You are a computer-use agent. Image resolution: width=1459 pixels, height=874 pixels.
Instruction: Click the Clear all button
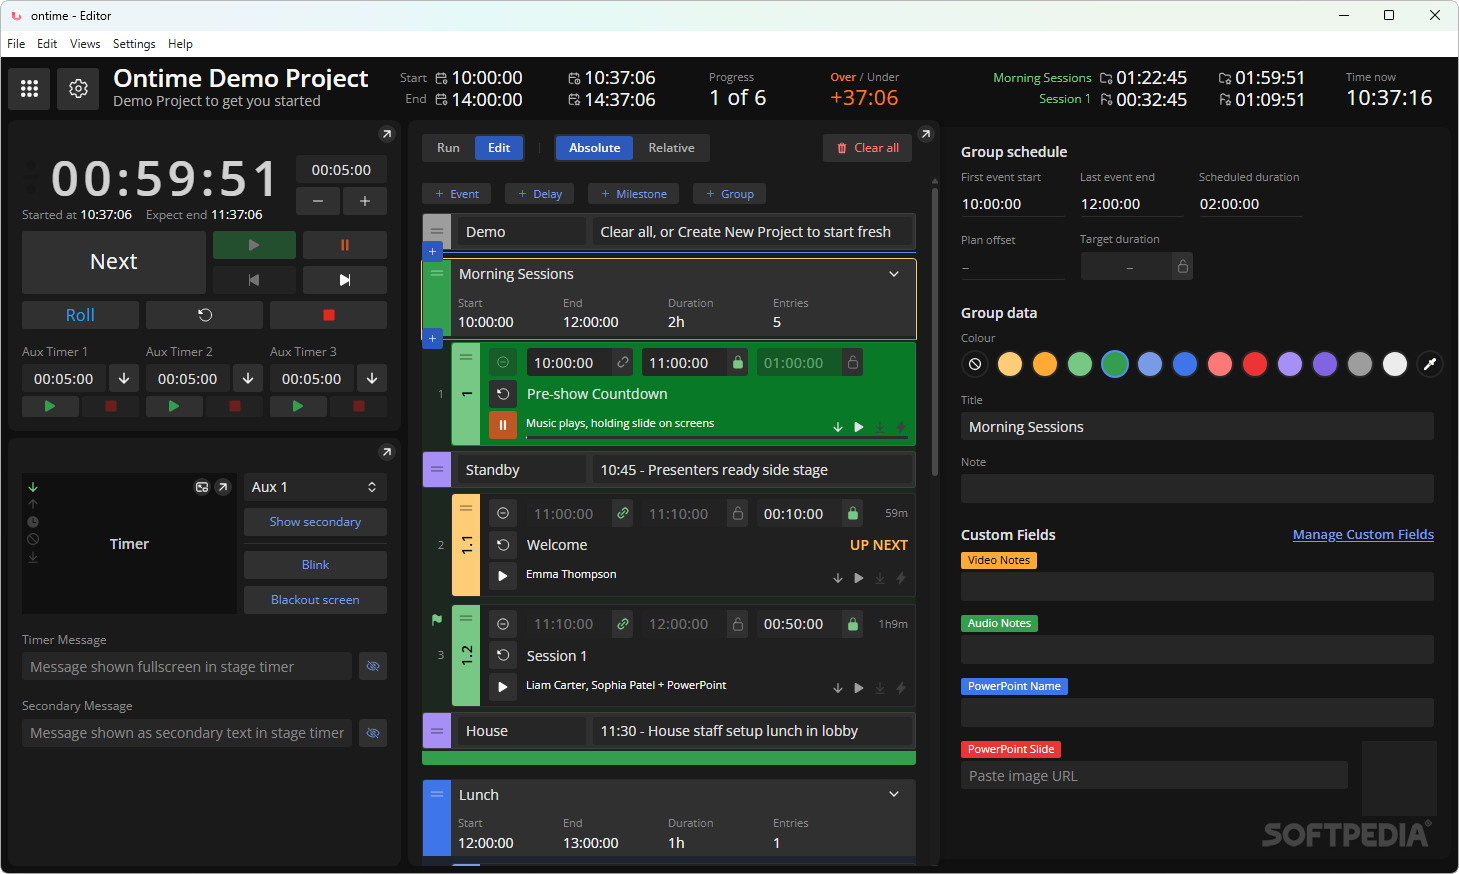click(867, 148)
